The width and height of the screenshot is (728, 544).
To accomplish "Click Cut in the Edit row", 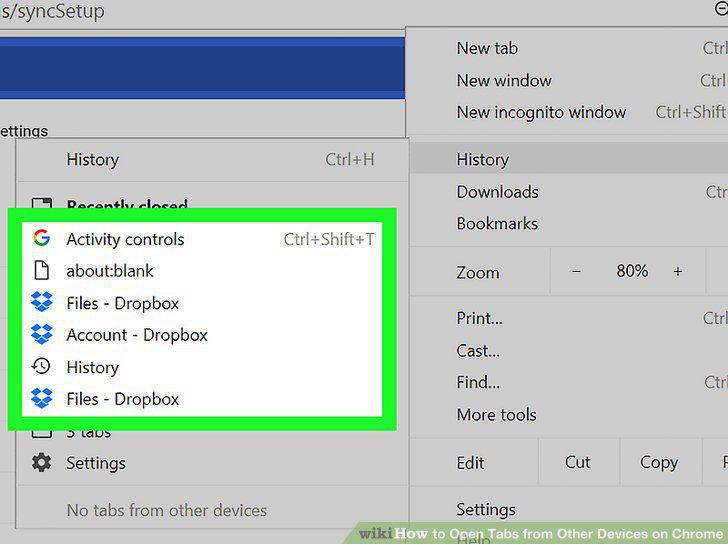I will coord(578,462).
